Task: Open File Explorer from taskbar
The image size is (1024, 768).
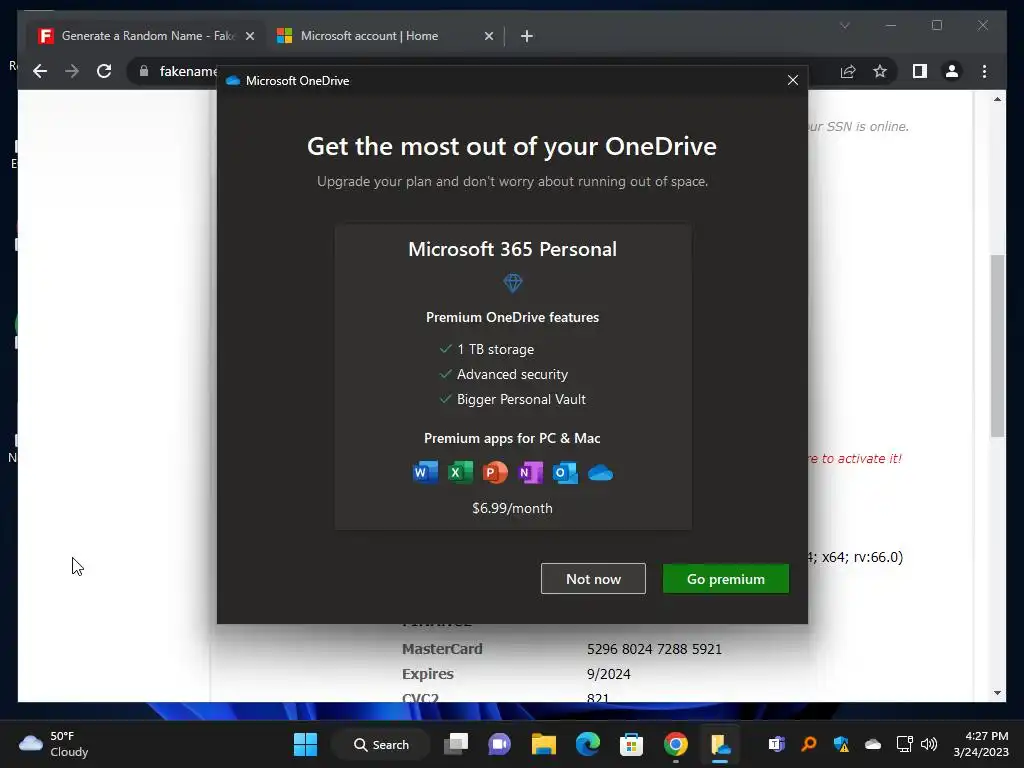Action: [x=543, y=744]
